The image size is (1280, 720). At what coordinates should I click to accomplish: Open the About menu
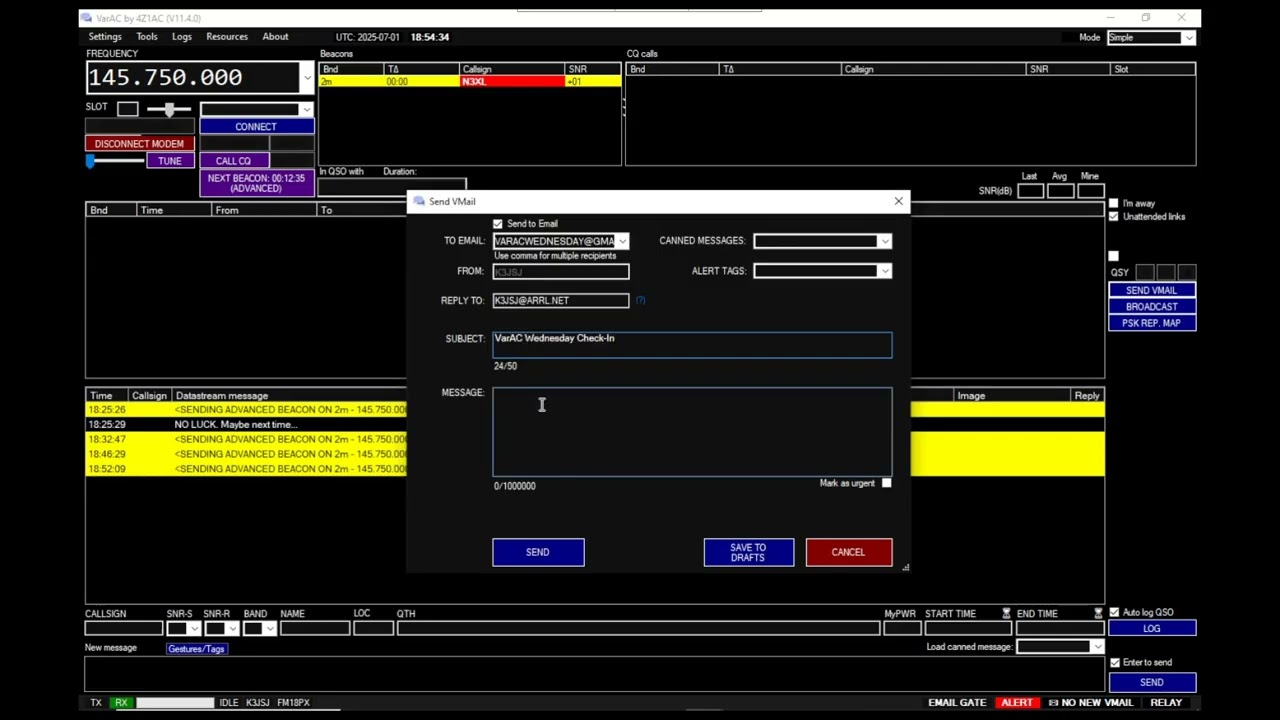pyautogui.click(x=275, y=37)
